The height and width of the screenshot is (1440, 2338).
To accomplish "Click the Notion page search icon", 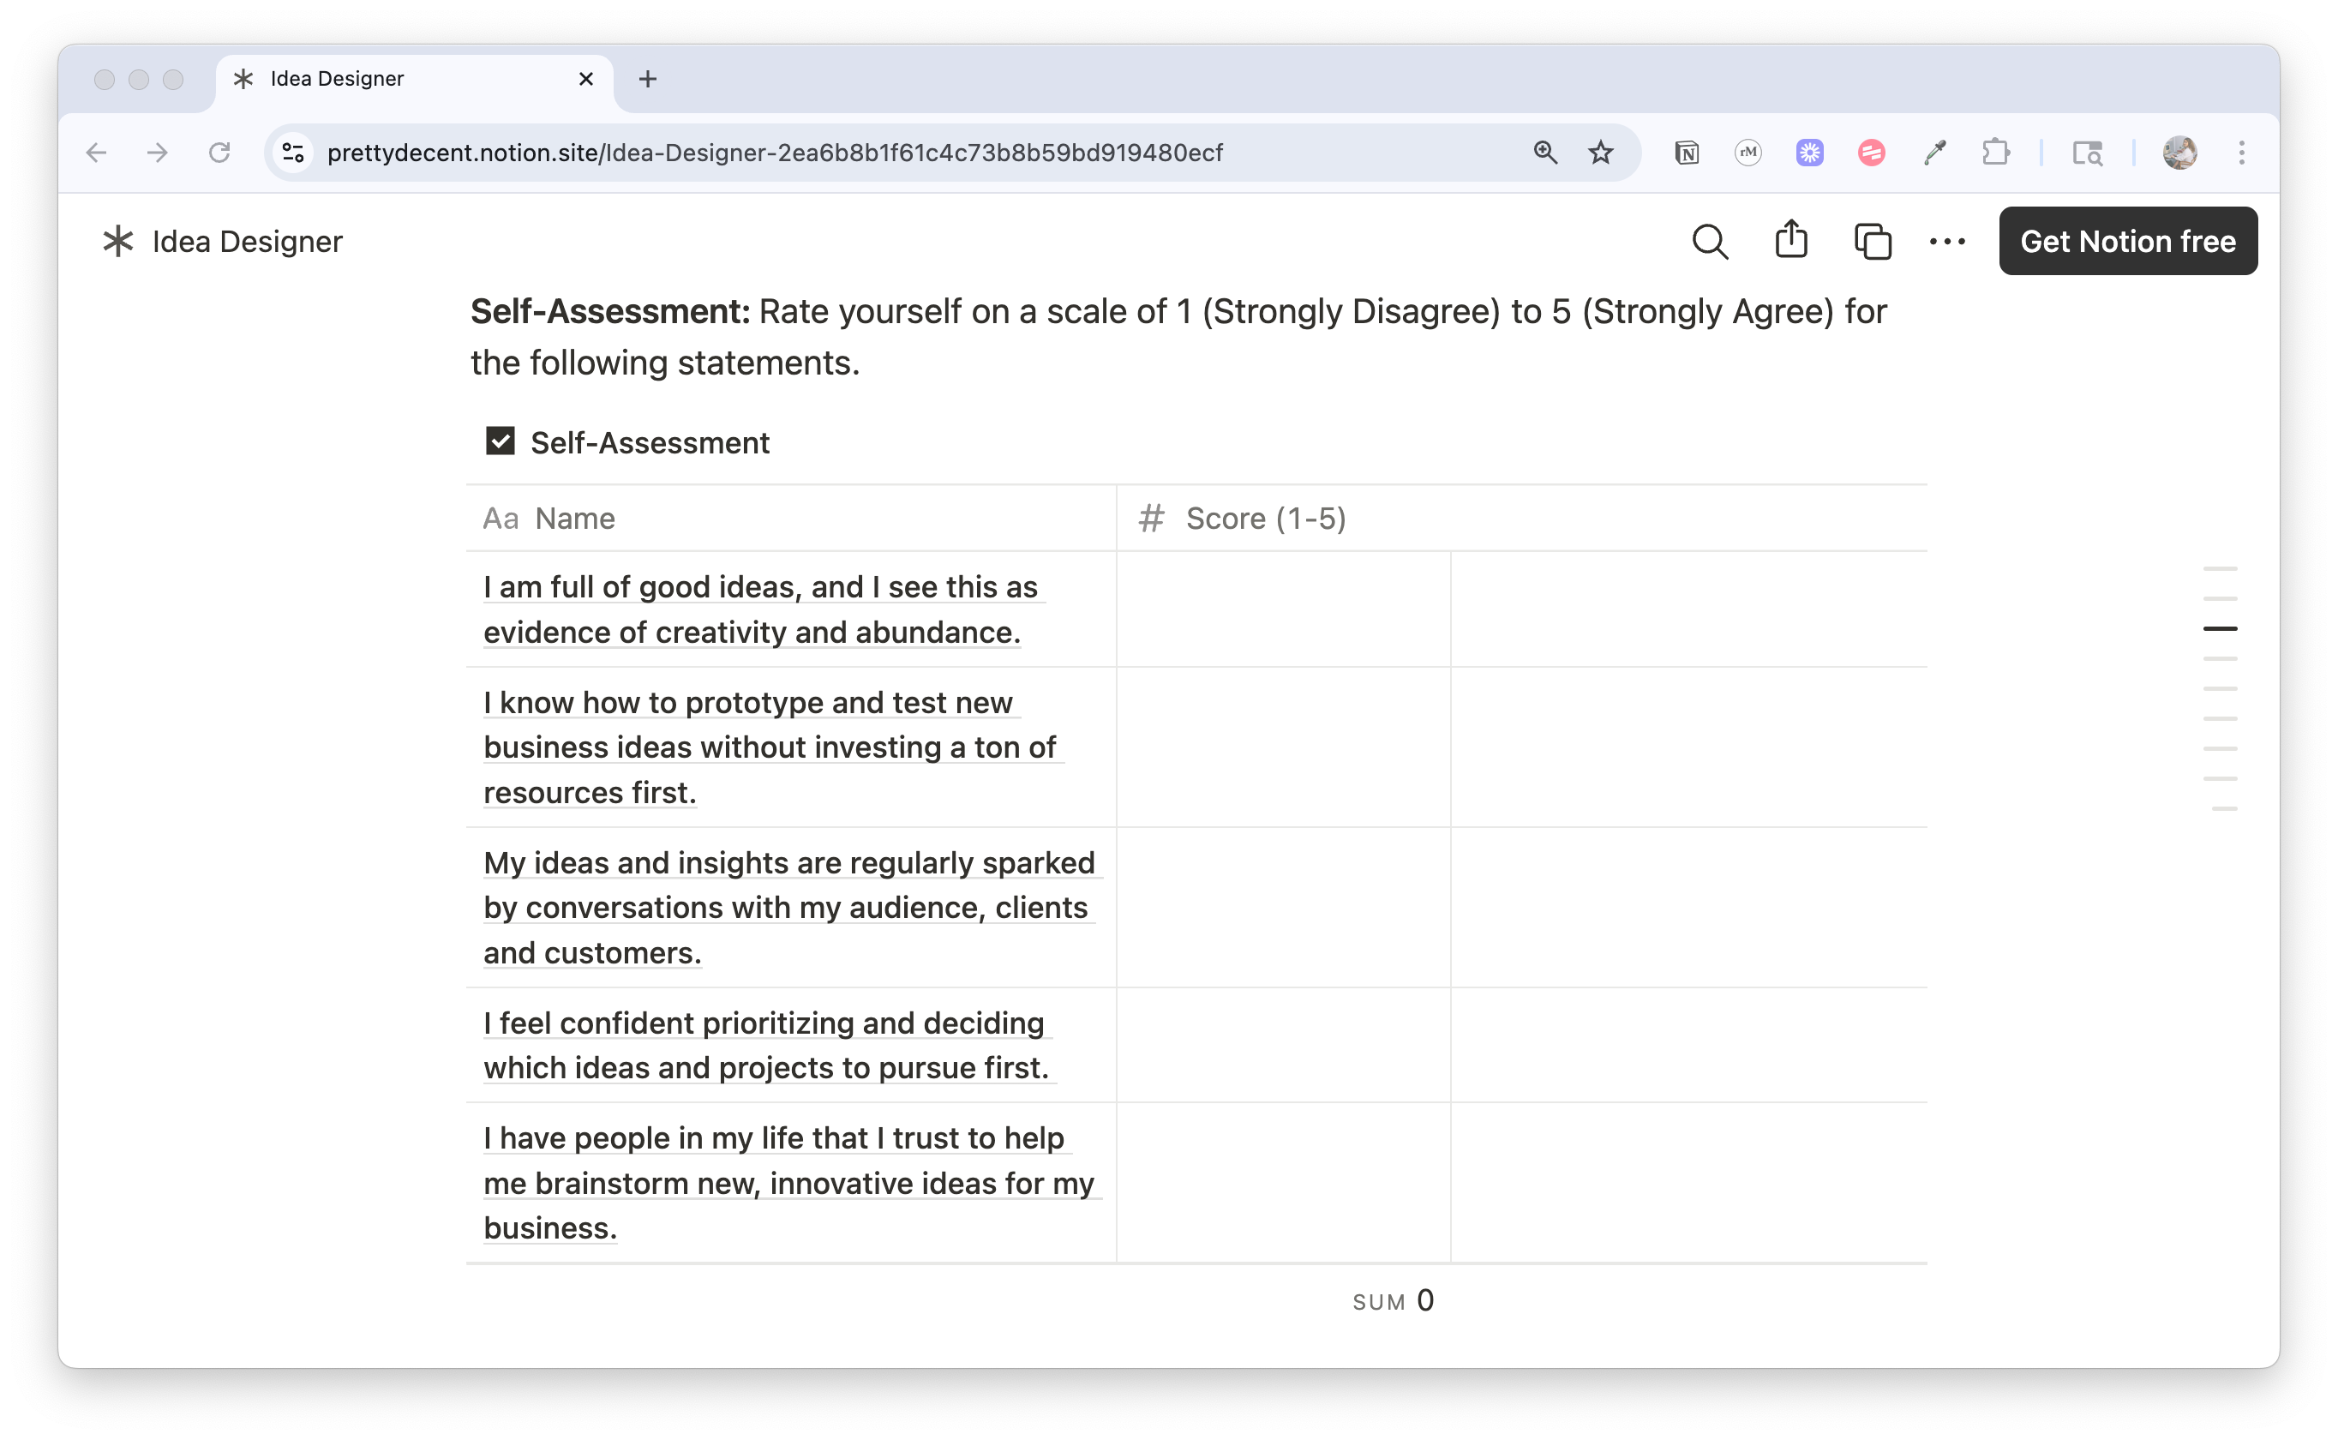I will pos(1709,242).
